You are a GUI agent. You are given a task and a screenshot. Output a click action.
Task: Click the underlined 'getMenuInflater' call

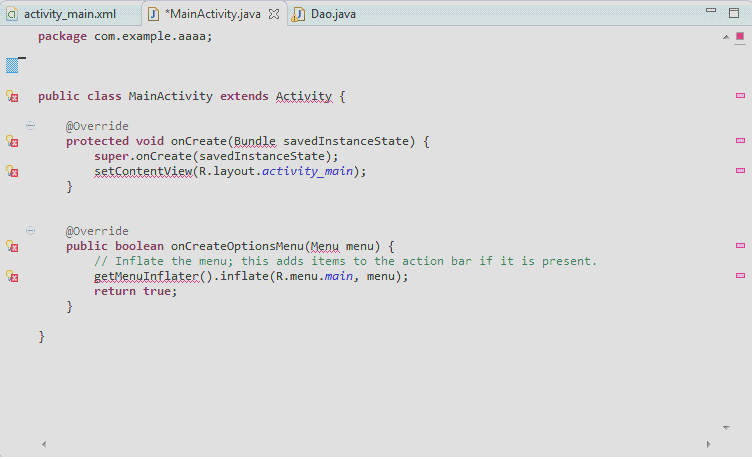pos(146,276)
